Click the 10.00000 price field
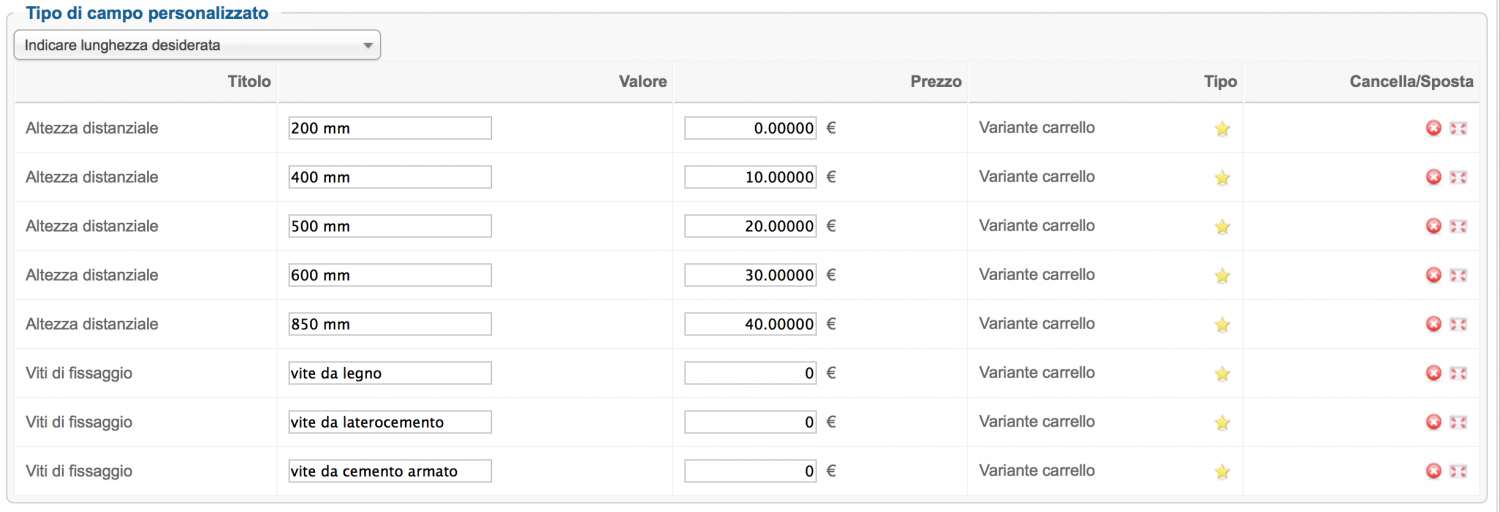 [750, 177]
